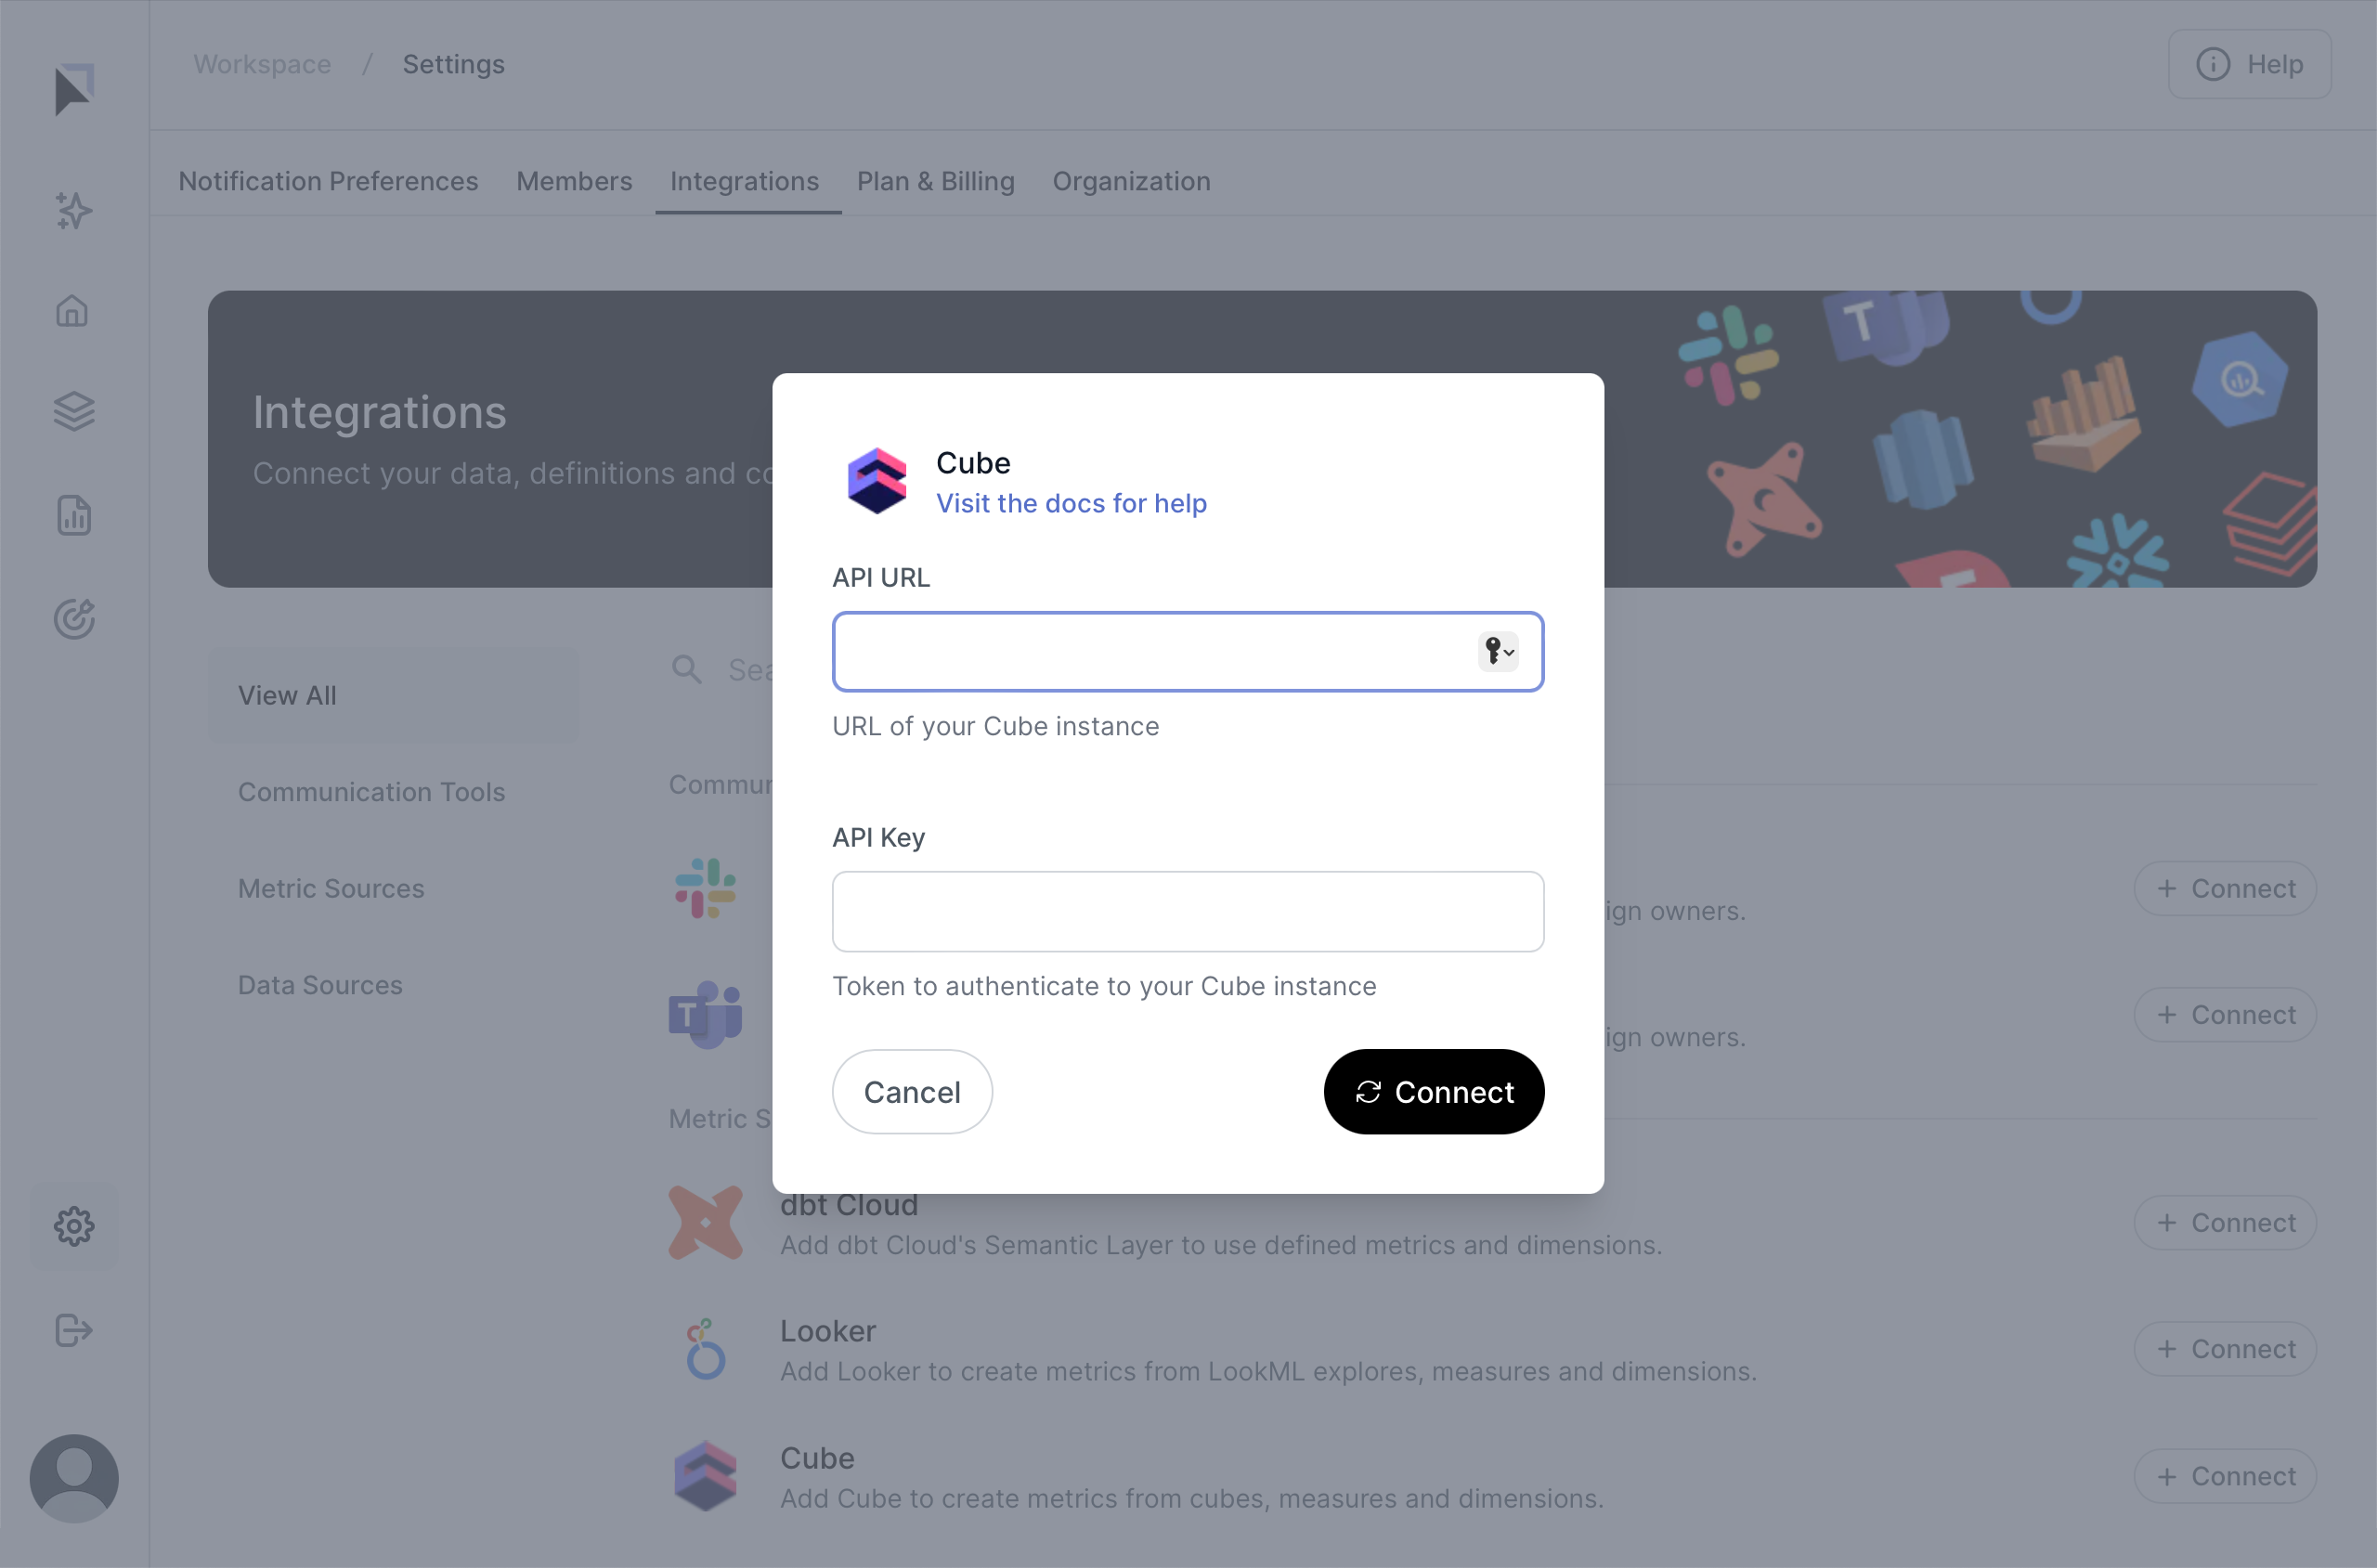The width and height of the screenshot is (2377, 1568).
Task: Click the logout icon in the sidebar
Action: [x=74, y=1330]
